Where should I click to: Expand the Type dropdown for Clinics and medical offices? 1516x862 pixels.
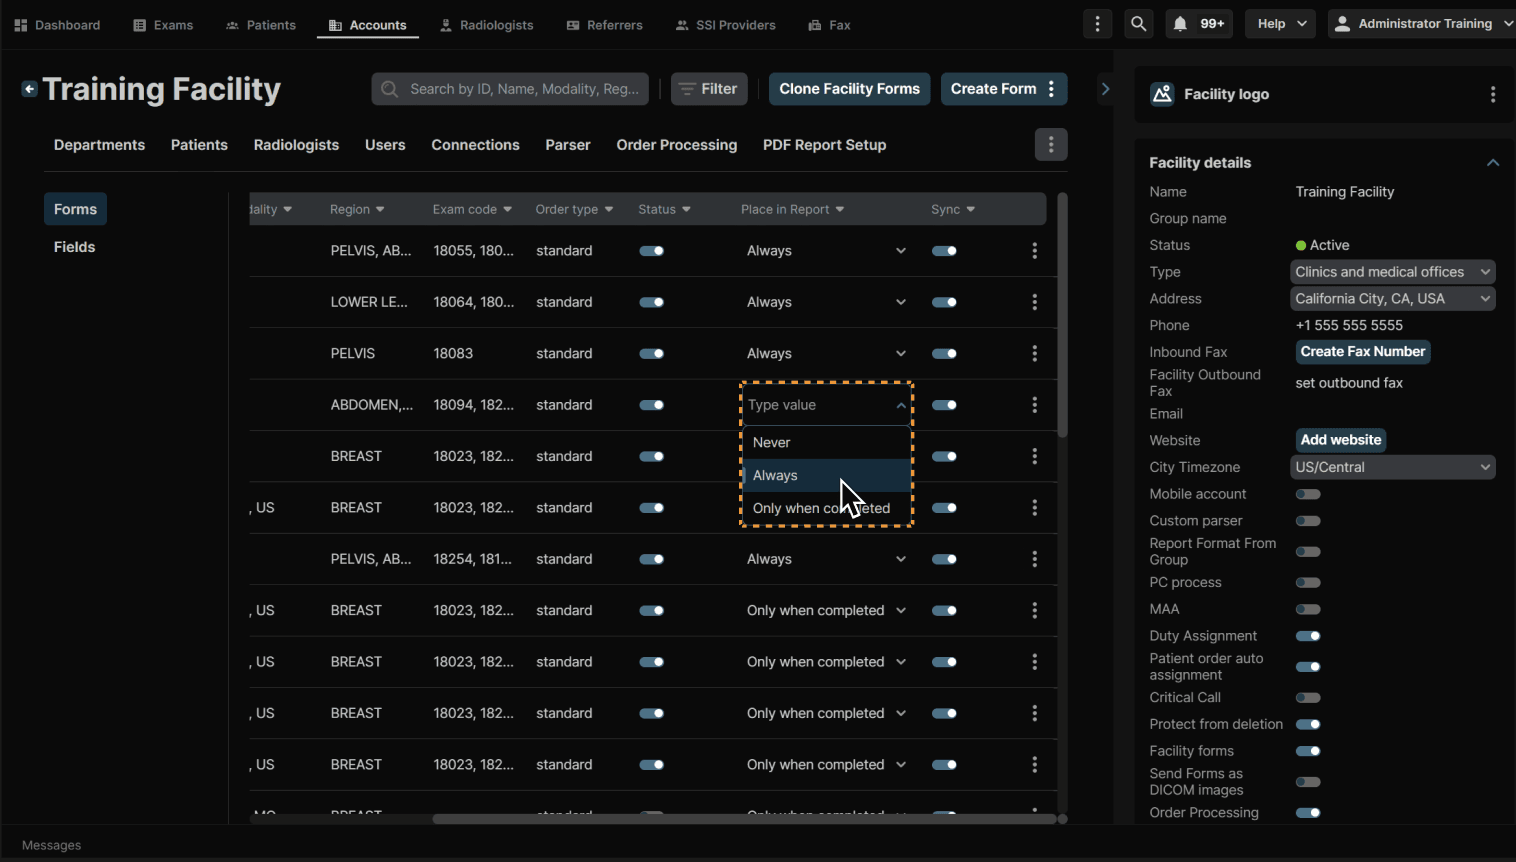pos(1392,272)
